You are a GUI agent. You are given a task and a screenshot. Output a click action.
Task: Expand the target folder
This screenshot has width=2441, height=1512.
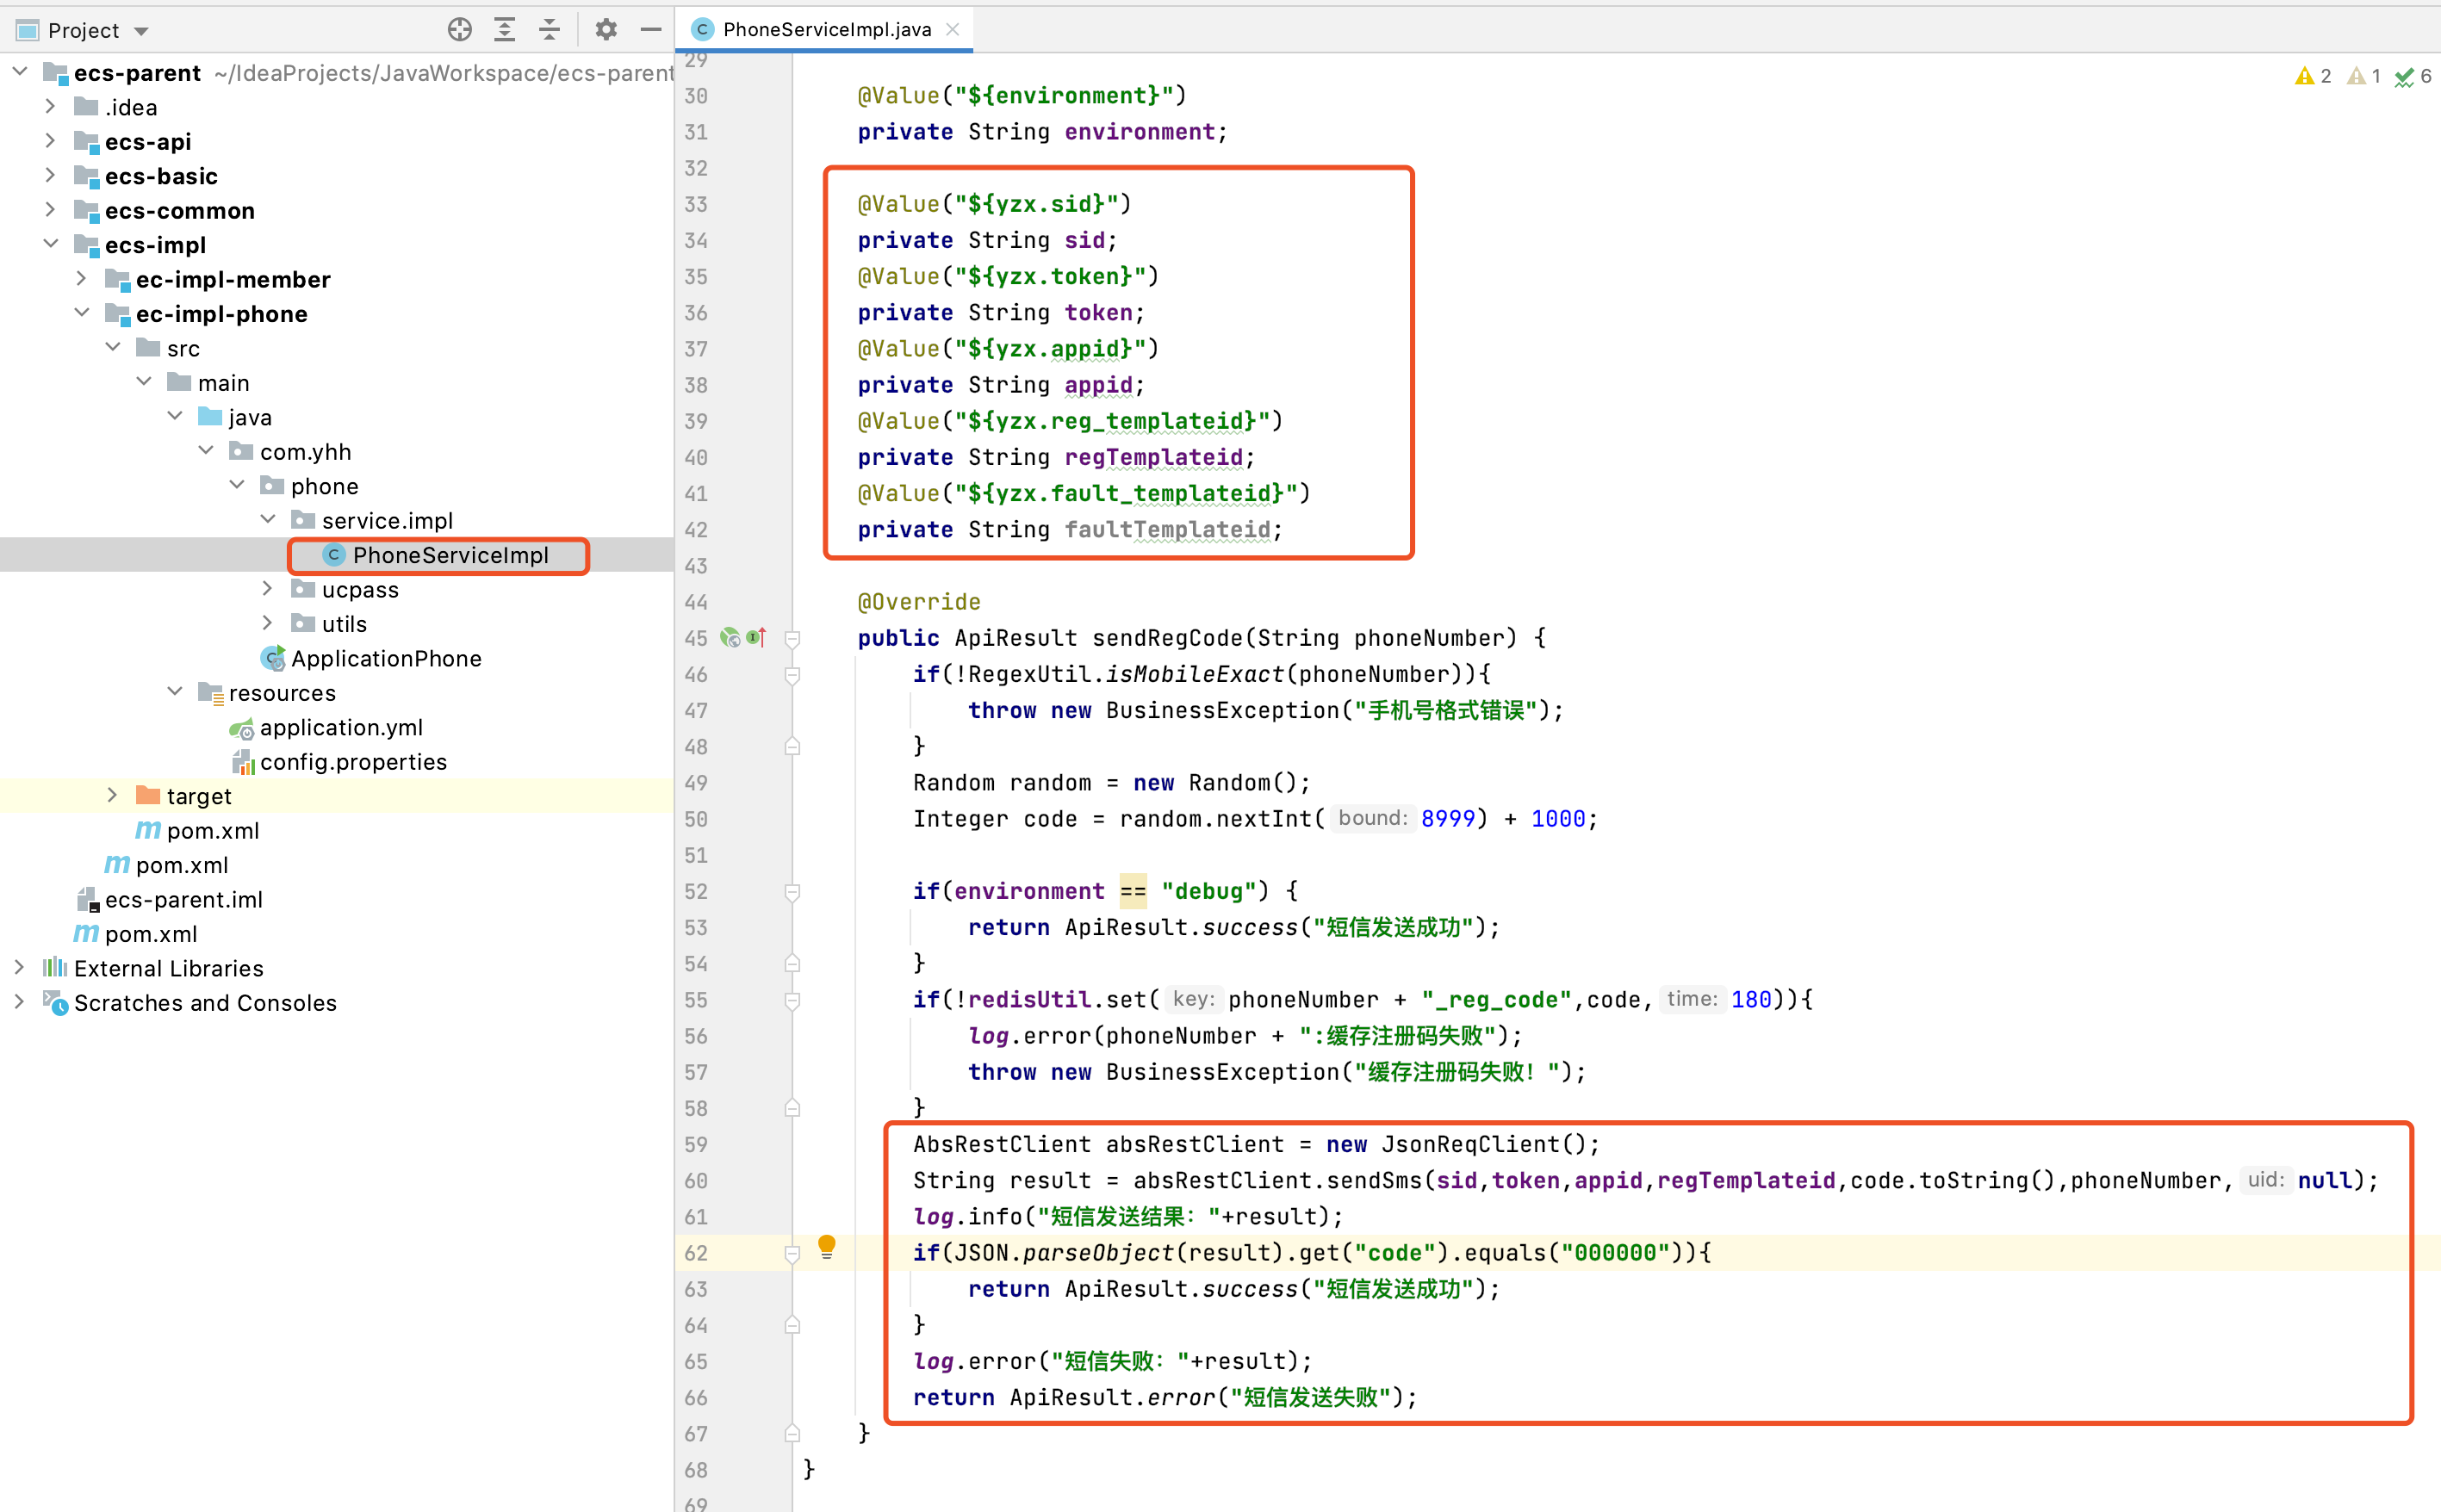pos(112,795)
